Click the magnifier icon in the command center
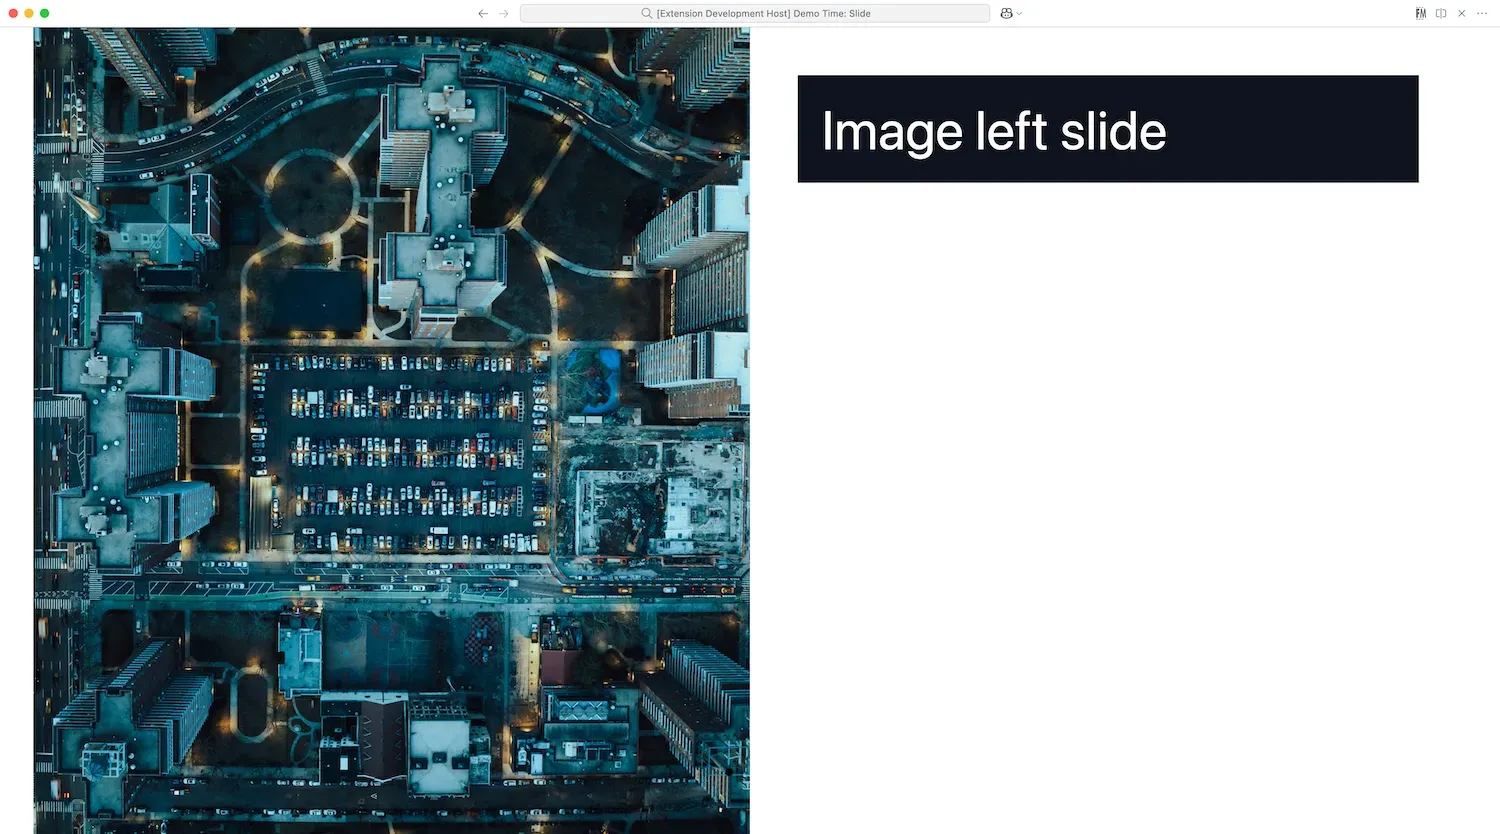Viewport: 1500px width, 834px height. [x=647, y=13]
